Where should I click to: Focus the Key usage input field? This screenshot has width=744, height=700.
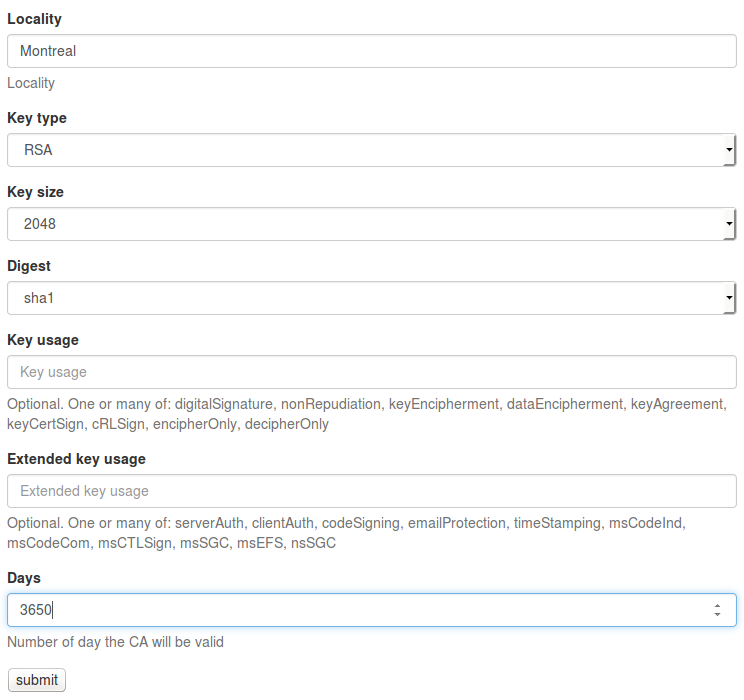(x=372, y=372)
